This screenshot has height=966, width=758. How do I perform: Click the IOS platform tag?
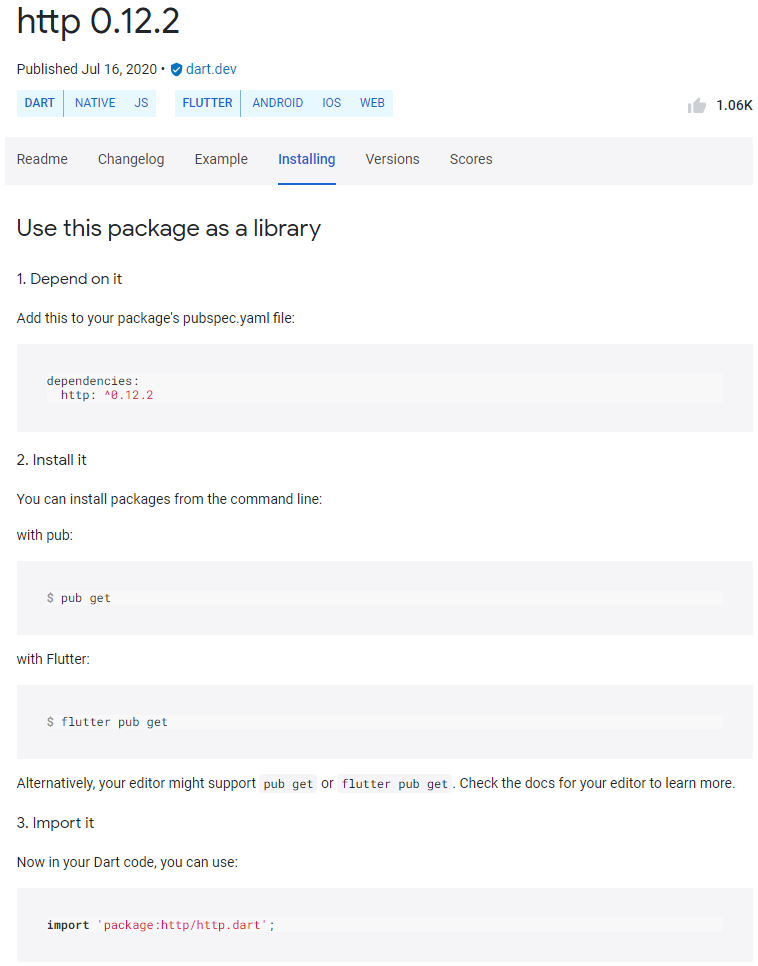coord(331,103)
